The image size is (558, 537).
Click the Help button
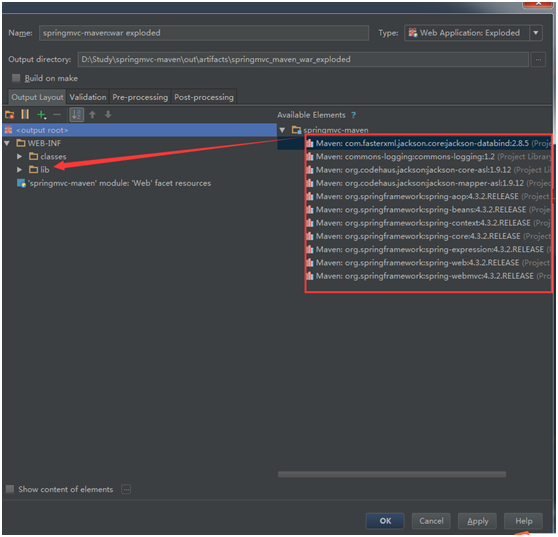coord(523,521)
